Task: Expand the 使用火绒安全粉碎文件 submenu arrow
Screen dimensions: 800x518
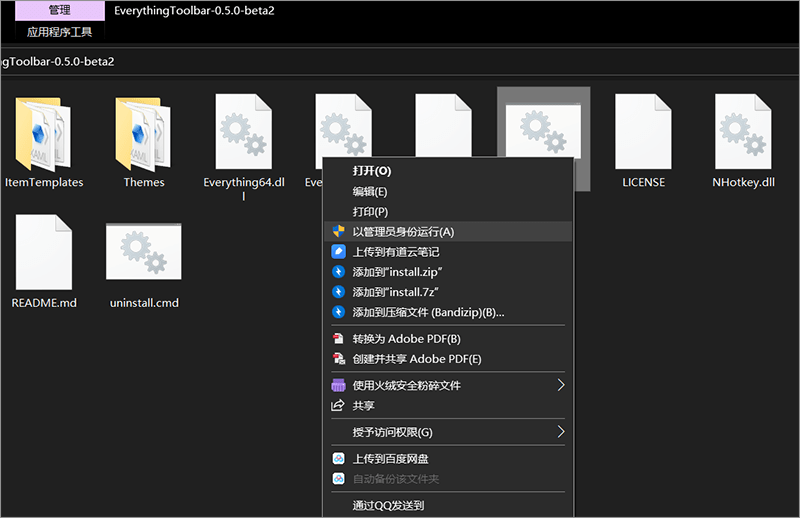Action: pyautogui.click(x=561, y=385)
